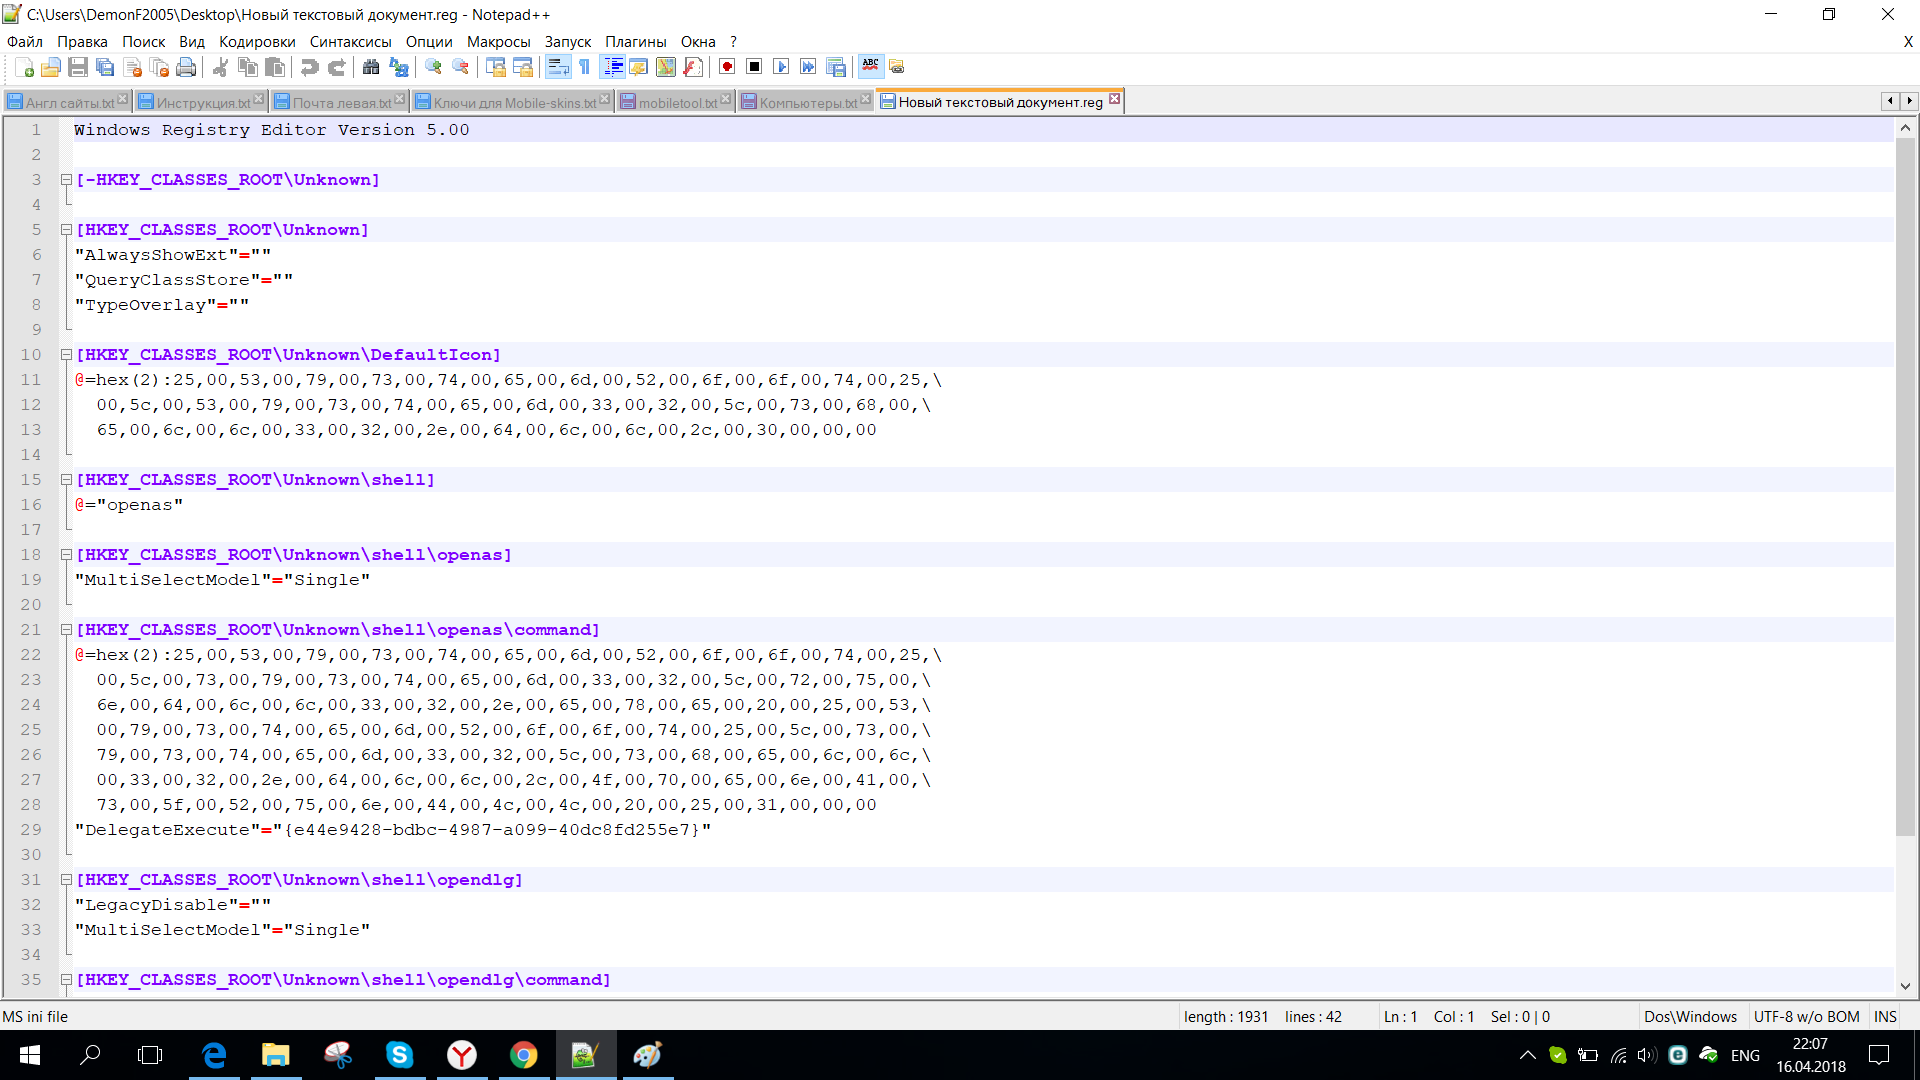Click the tab bar scroll-left arrow
1920x1080 pixels.
tap(1890, 101)
